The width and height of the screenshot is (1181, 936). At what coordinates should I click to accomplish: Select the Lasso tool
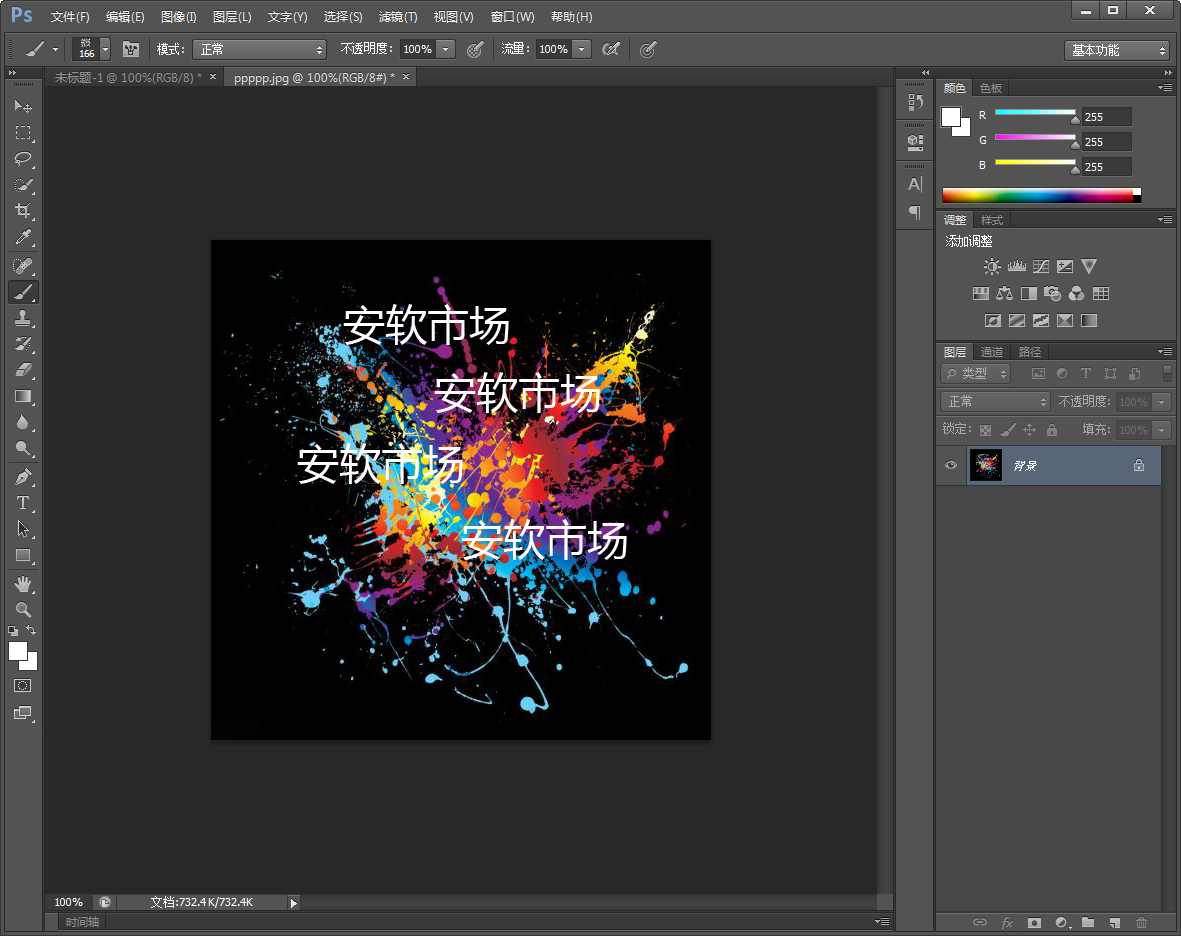click(x=23, y=159)
